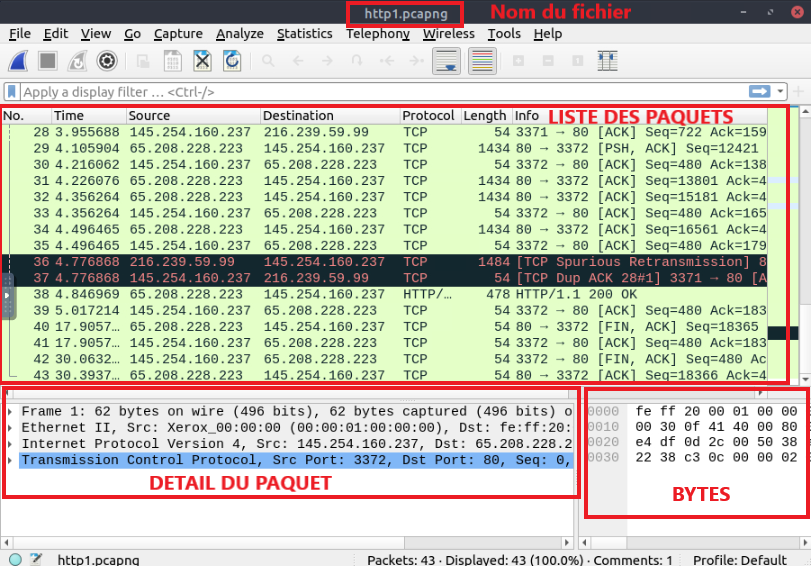
Task: Reset text to normal size
Action: pos(578,61)
